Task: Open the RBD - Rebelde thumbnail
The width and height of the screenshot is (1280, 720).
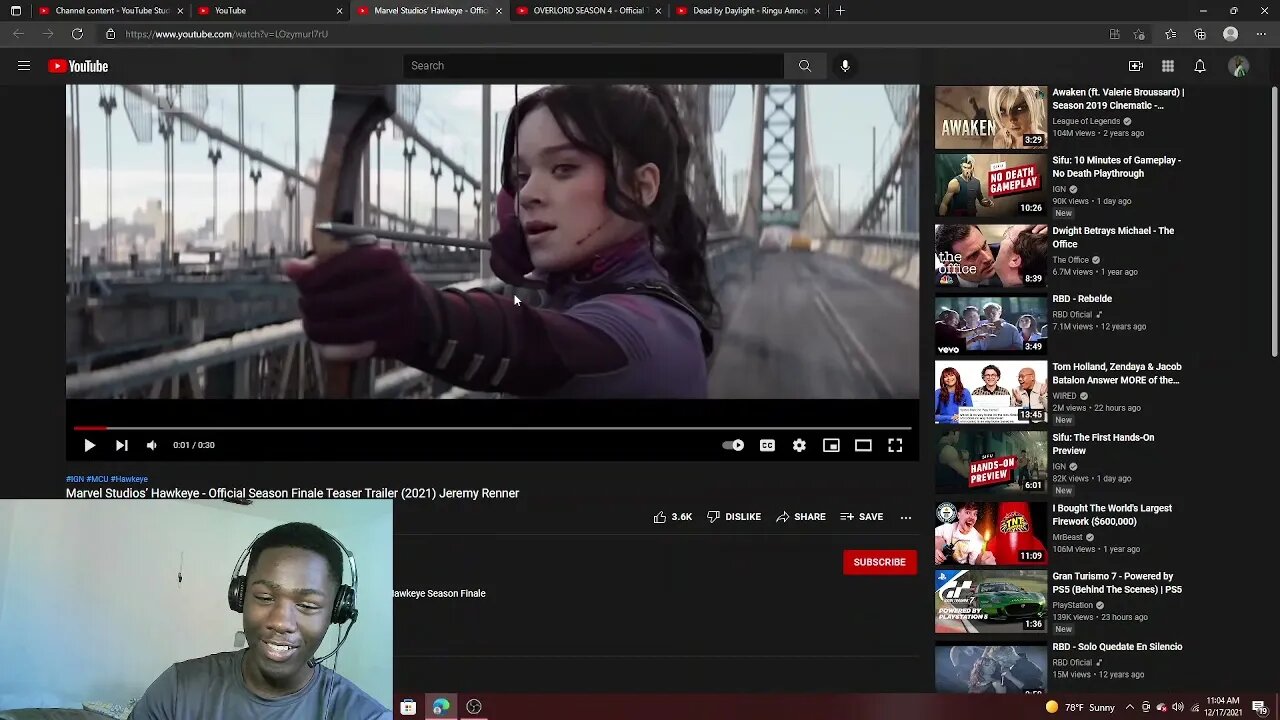Action: (x=991, y=325)
